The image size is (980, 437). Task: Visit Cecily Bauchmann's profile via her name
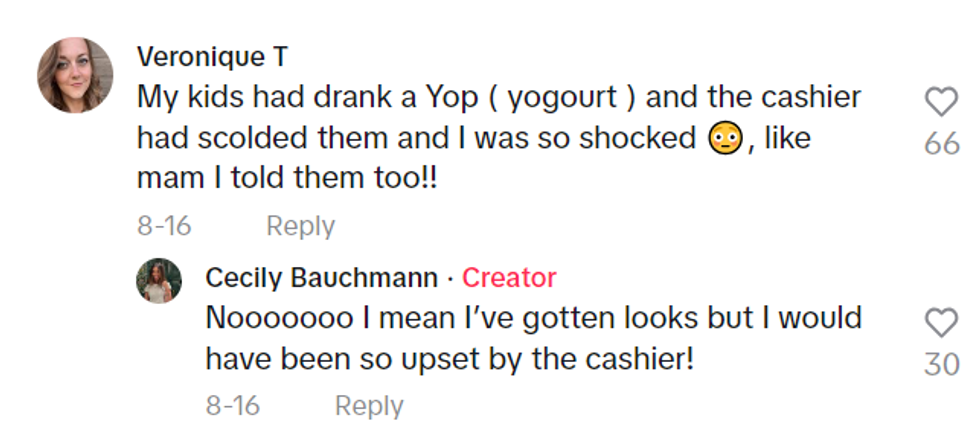[x=321, y=277]
